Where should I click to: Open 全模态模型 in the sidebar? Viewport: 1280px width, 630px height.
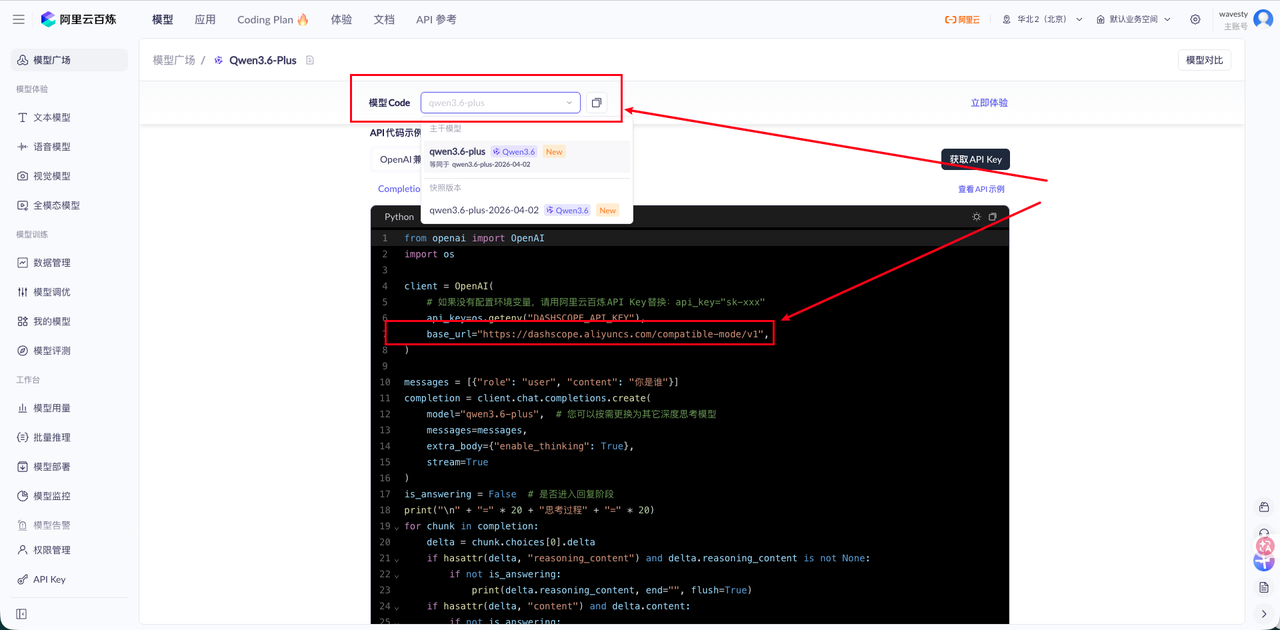(x=69, y=205)
